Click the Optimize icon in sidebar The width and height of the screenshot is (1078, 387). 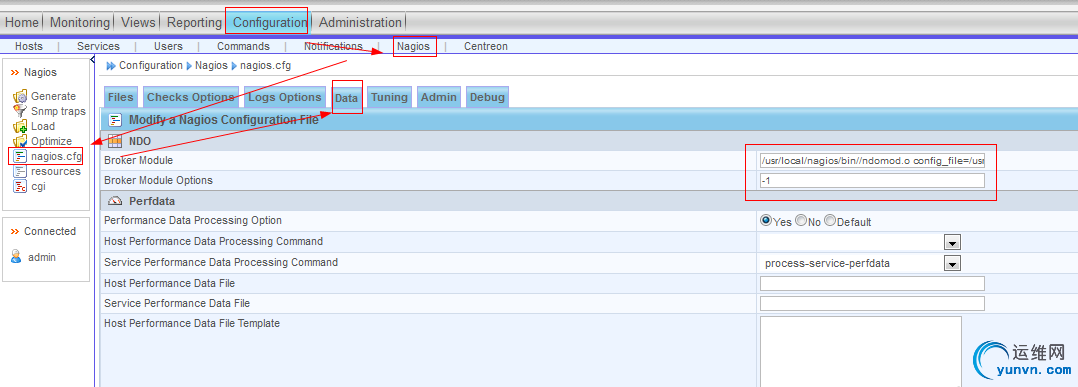[20, 142]
